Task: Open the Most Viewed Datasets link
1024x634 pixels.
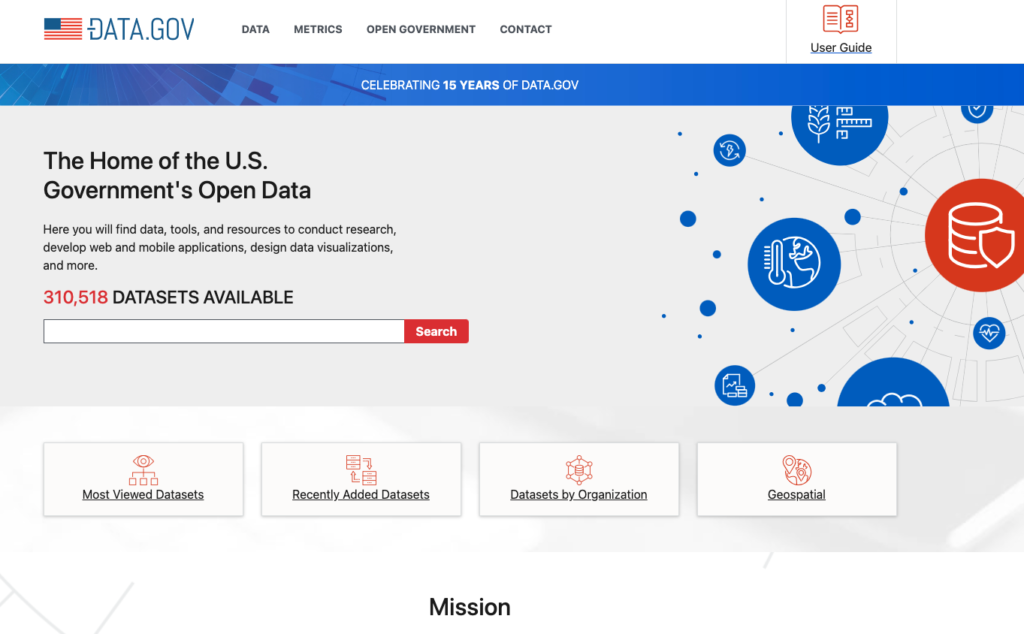Action: coord(143,495)
